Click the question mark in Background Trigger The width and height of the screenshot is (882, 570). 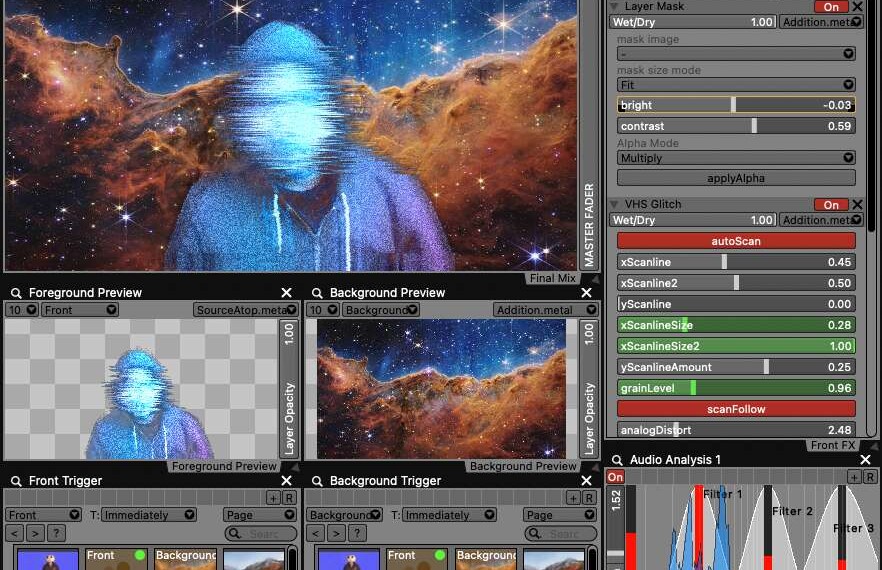click(357, 534)
